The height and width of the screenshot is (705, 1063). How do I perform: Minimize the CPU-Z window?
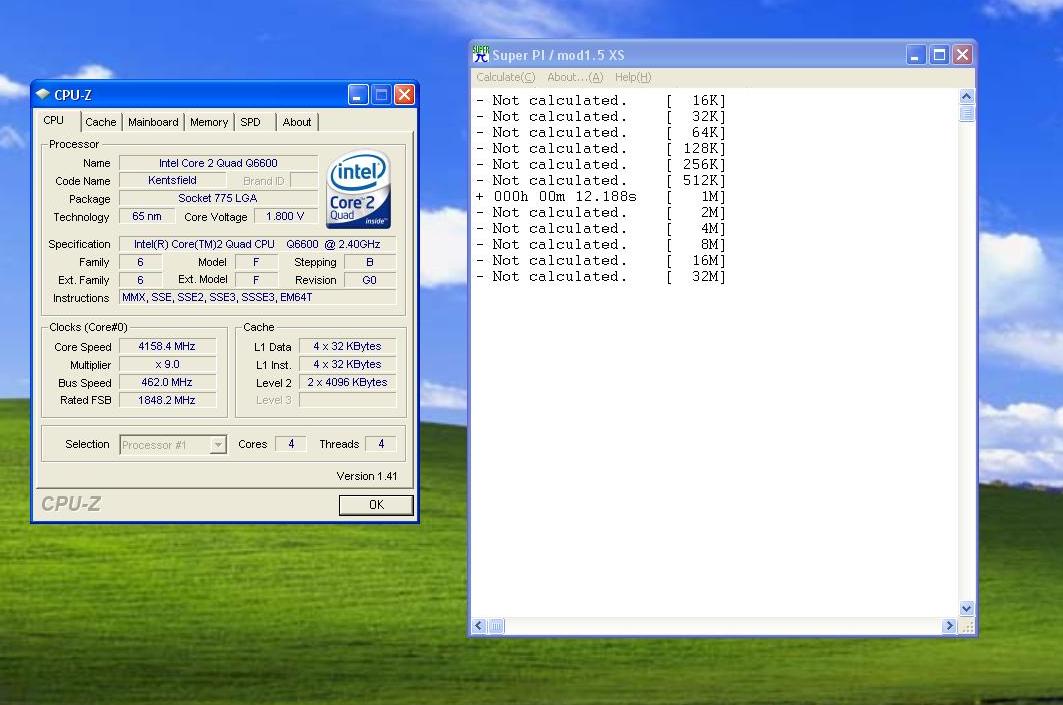click(358, 94)
